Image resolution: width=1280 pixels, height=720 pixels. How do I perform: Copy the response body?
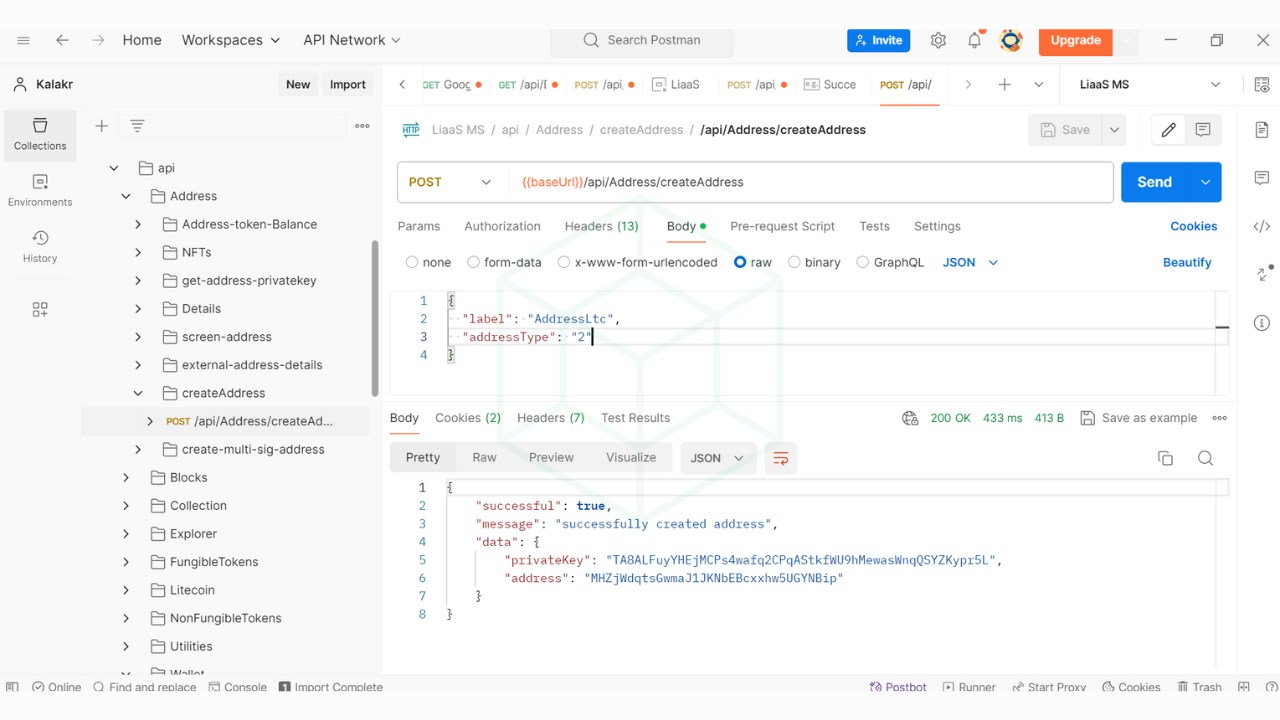[x=1165, y=458]
